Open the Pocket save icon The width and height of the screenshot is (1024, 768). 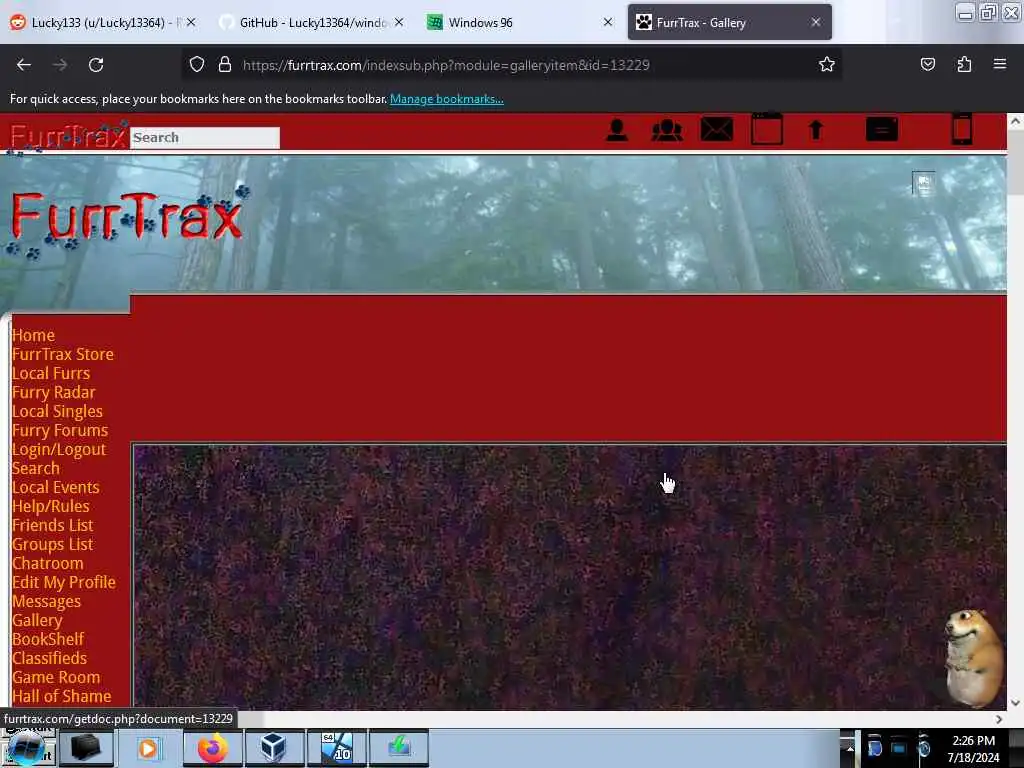point(927,65)
